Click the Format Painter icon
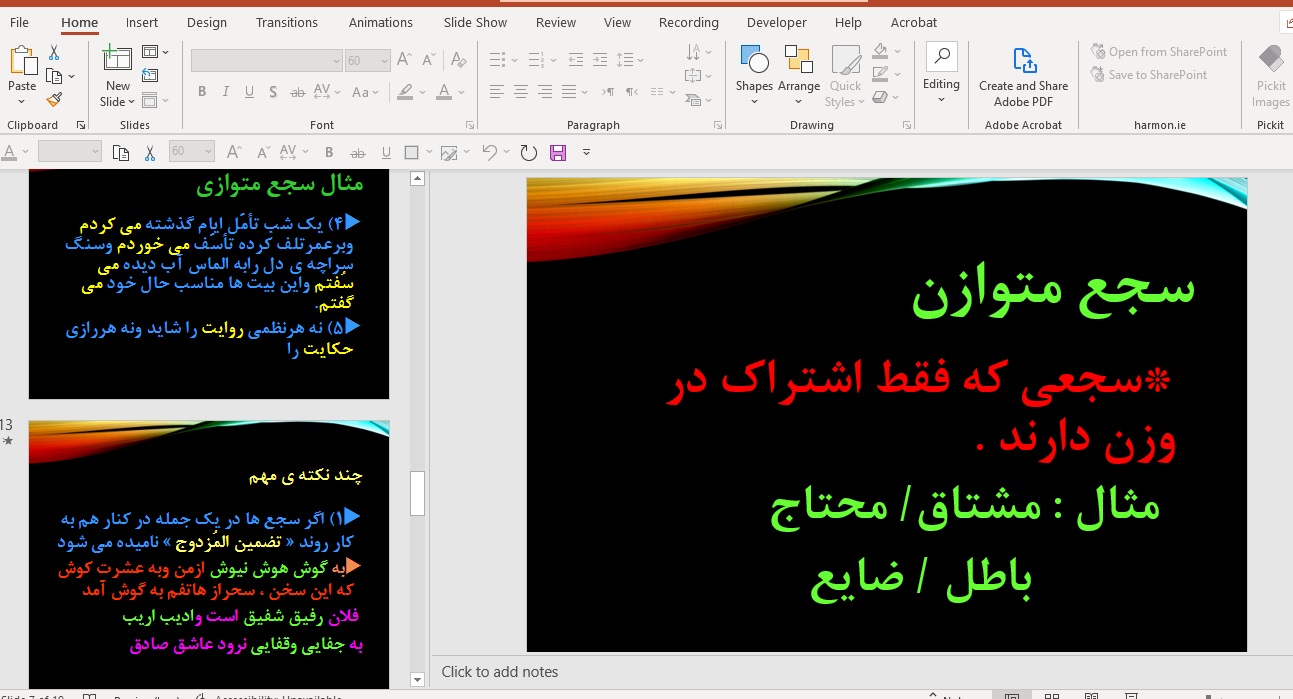 point(56,99)
